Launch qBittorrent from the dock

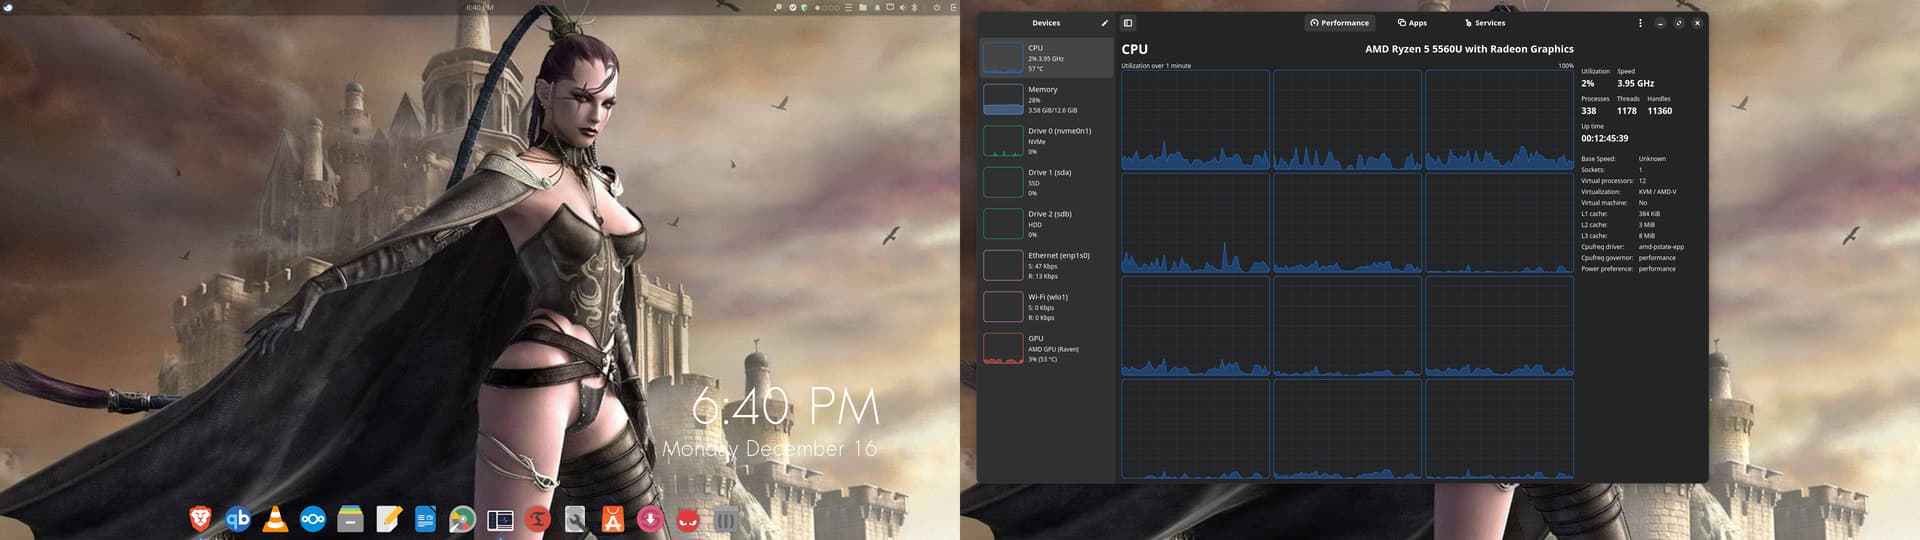pos(238,518)
